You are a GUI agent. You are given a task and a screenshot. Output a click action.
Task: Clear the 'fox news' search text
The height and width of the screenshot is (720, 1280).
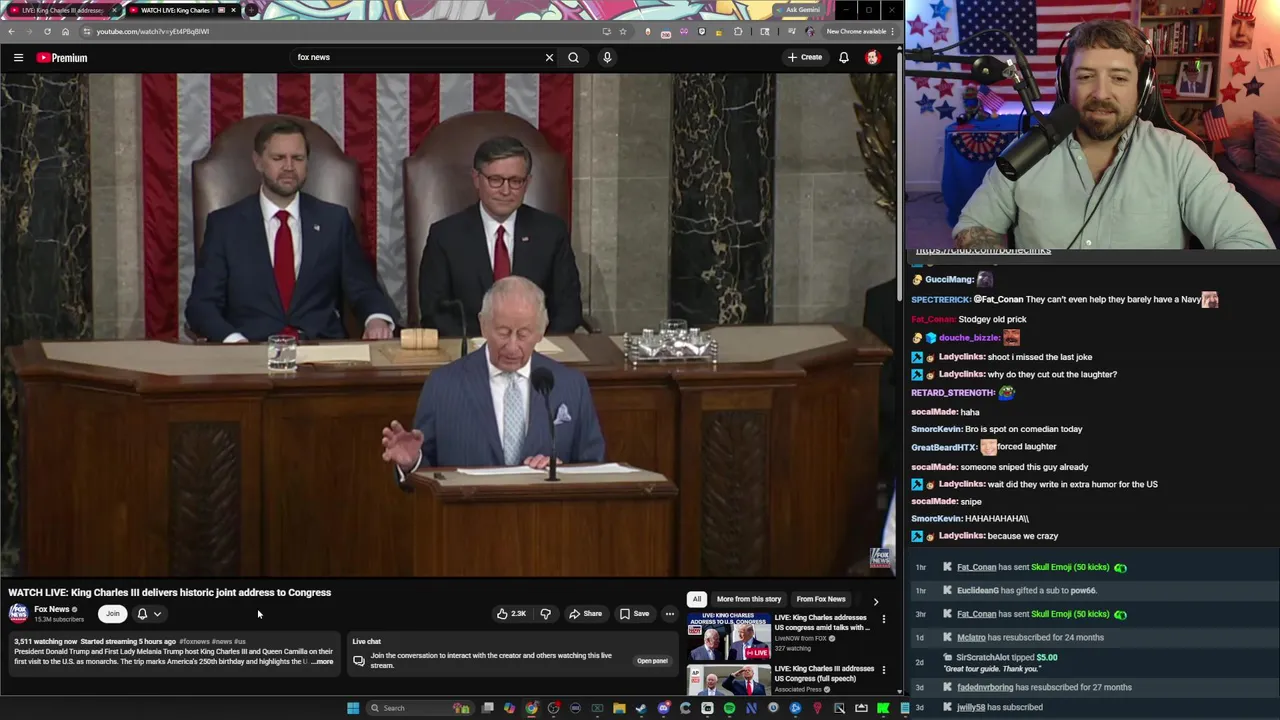click(549, 57)
